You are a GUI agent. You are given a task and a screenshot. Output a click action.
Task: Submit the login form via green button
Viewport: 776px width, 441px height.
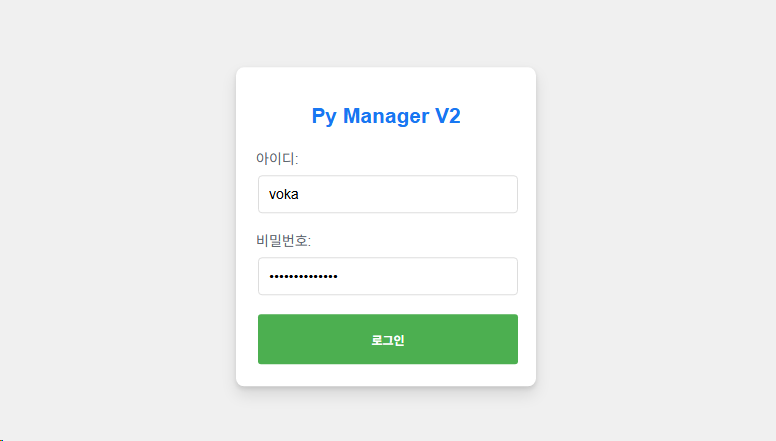pyautogui.click(x=388, y=339)
